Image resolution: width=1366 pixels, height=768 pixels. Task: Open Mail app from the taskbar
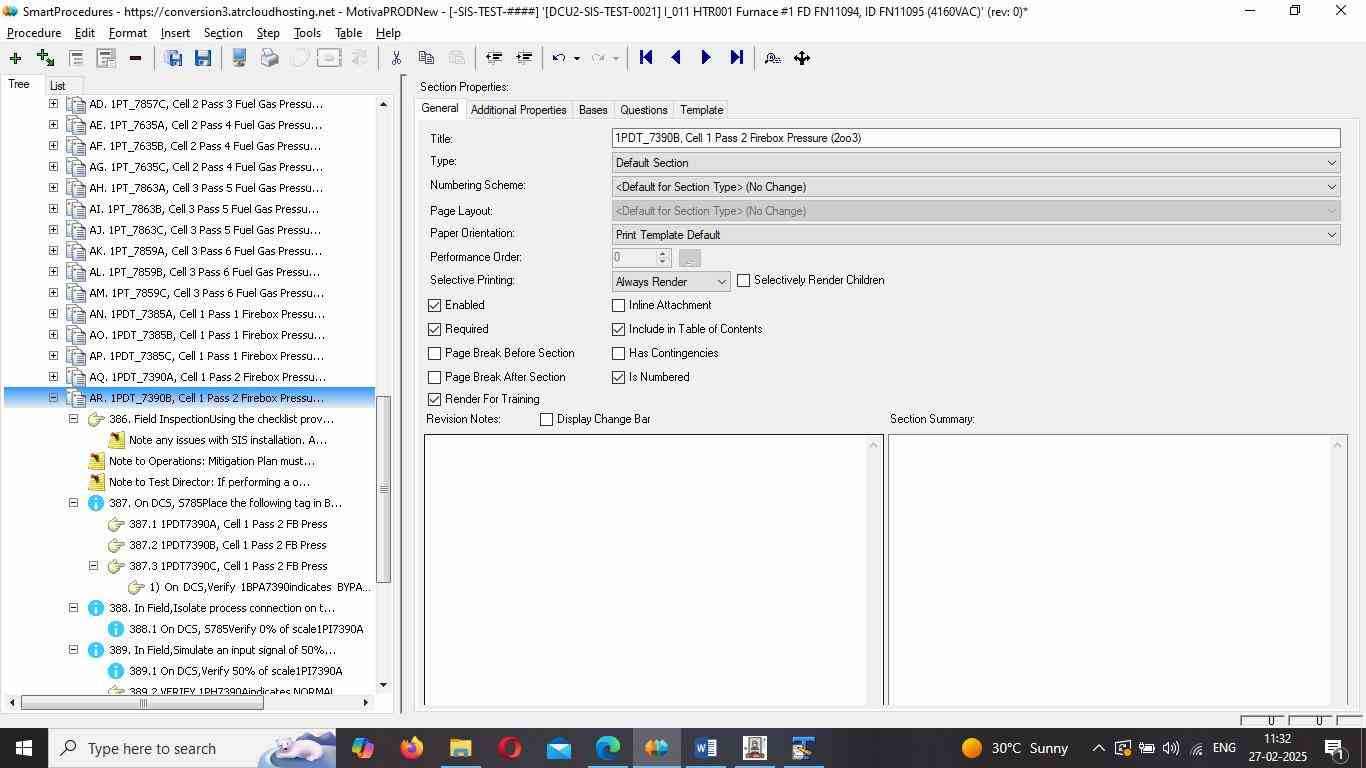559,748
